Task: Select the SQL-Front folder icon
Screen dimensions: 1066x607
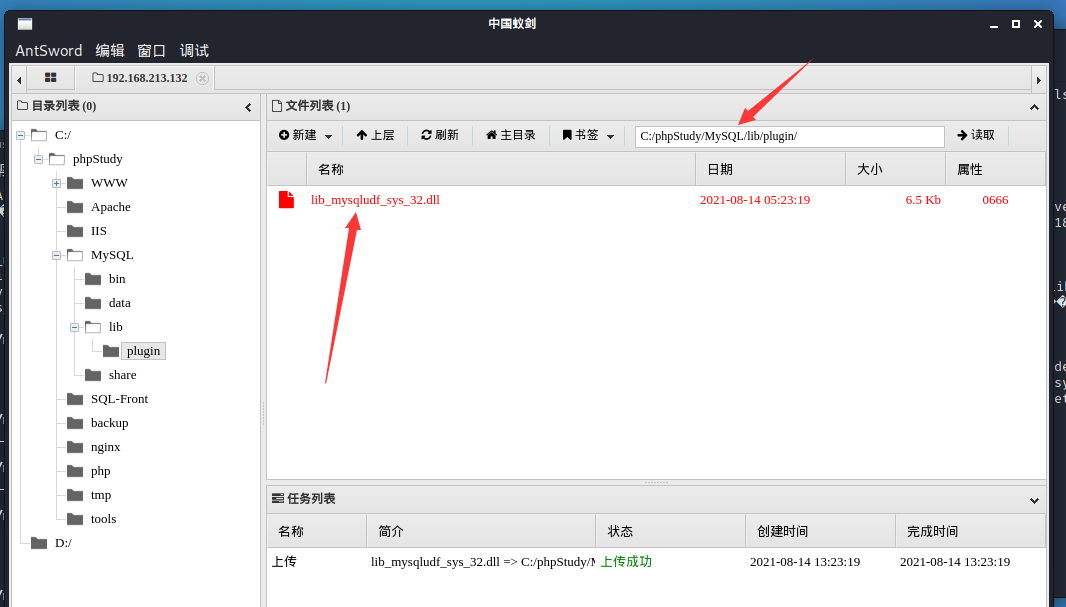Action: (x=75, y=399)
